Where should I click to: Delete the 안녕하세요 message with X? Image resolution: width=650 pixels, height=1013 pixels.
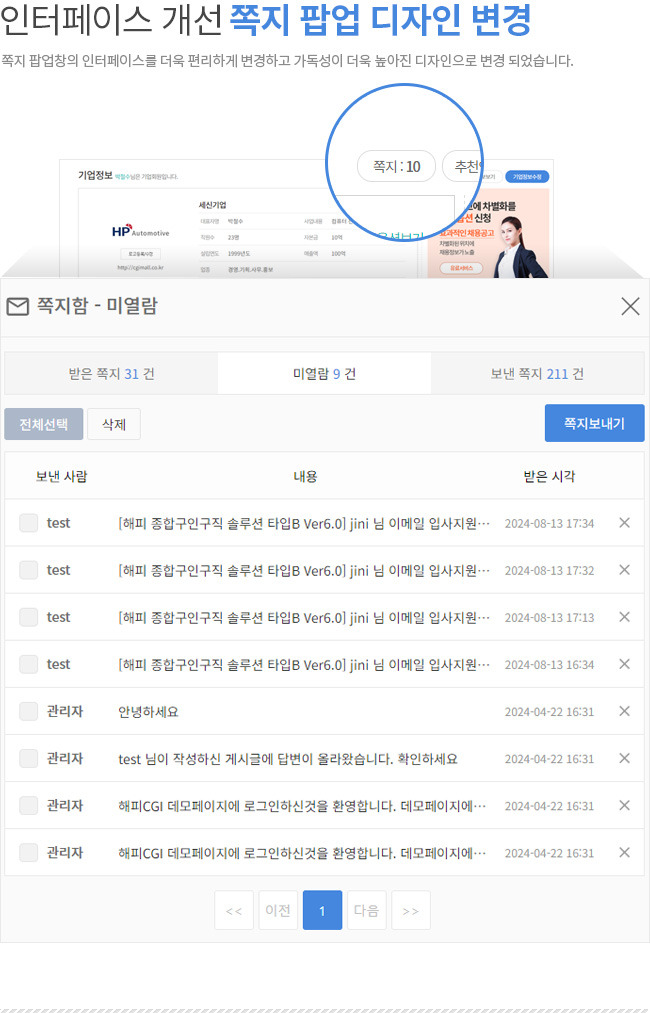point(624,711)
